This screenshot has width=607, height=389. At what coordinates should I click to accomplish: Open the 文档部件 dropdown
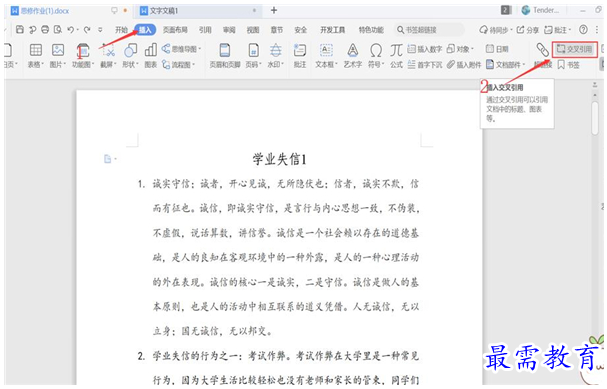(506, 65)
